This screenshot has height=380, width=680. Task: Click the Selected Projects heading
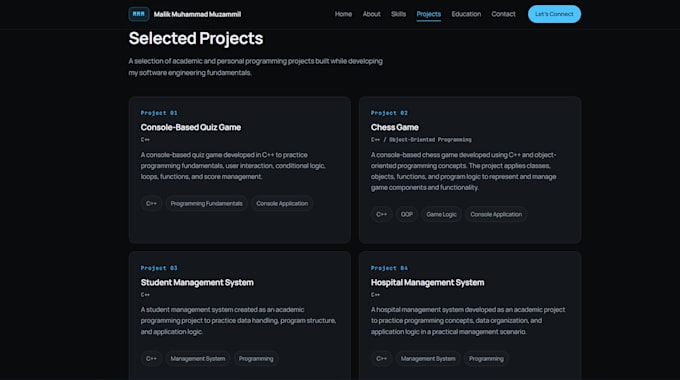196,38
